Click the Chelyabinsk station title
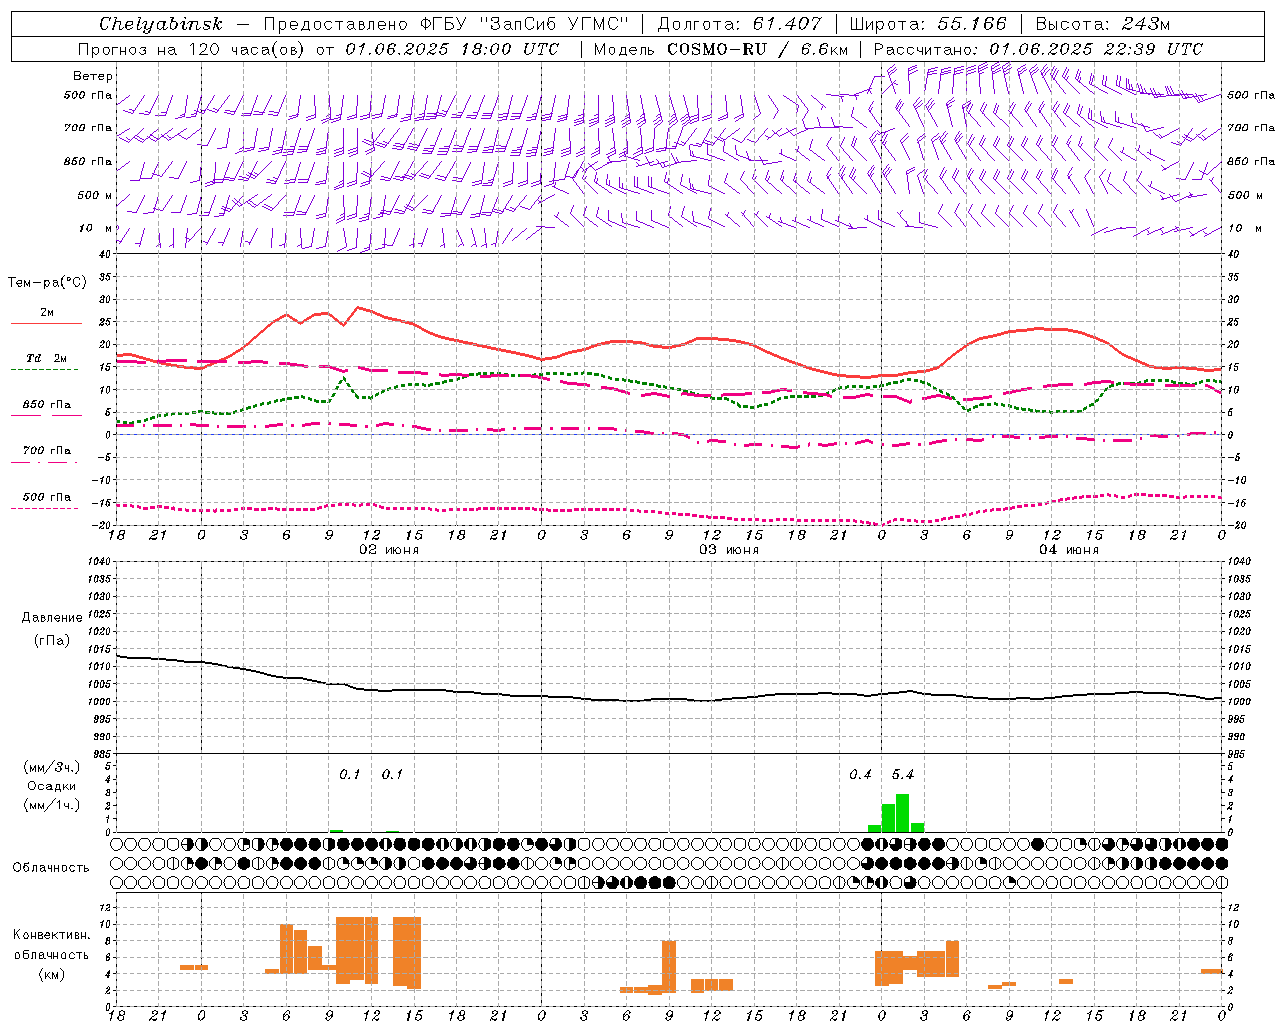Image resolution: width=1280 pixels, height=1024 pixels. click(x=161, y=24)
